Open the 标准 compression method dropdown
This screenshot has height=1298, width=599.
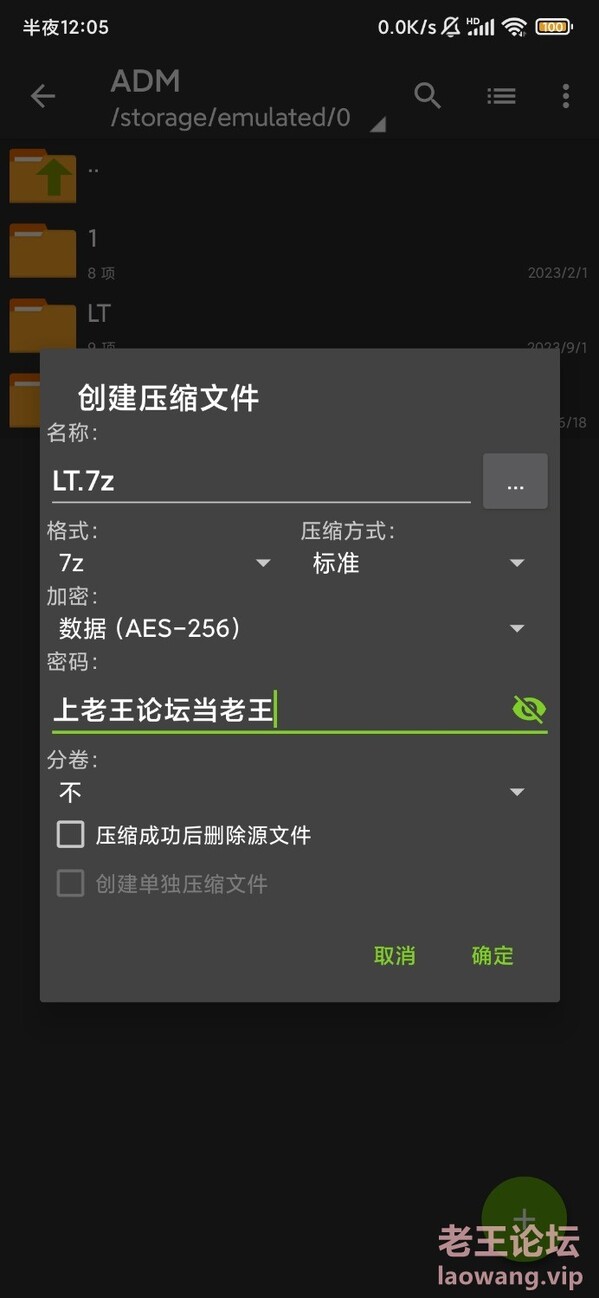tap(419, 563)
